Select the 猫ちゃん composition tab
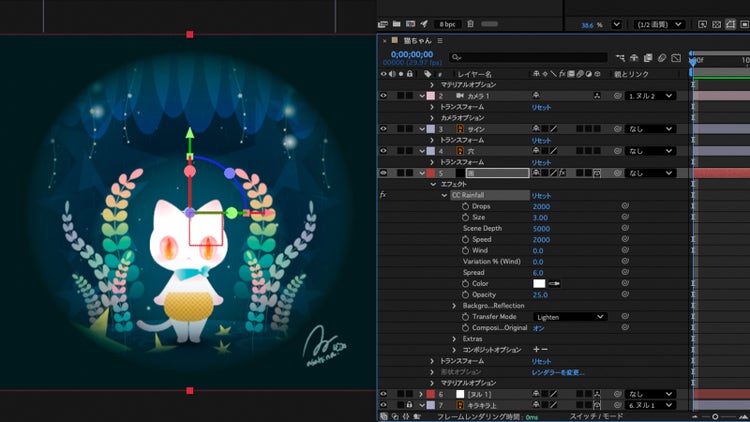This screenshot has width=750, height=422. [418, 41]
